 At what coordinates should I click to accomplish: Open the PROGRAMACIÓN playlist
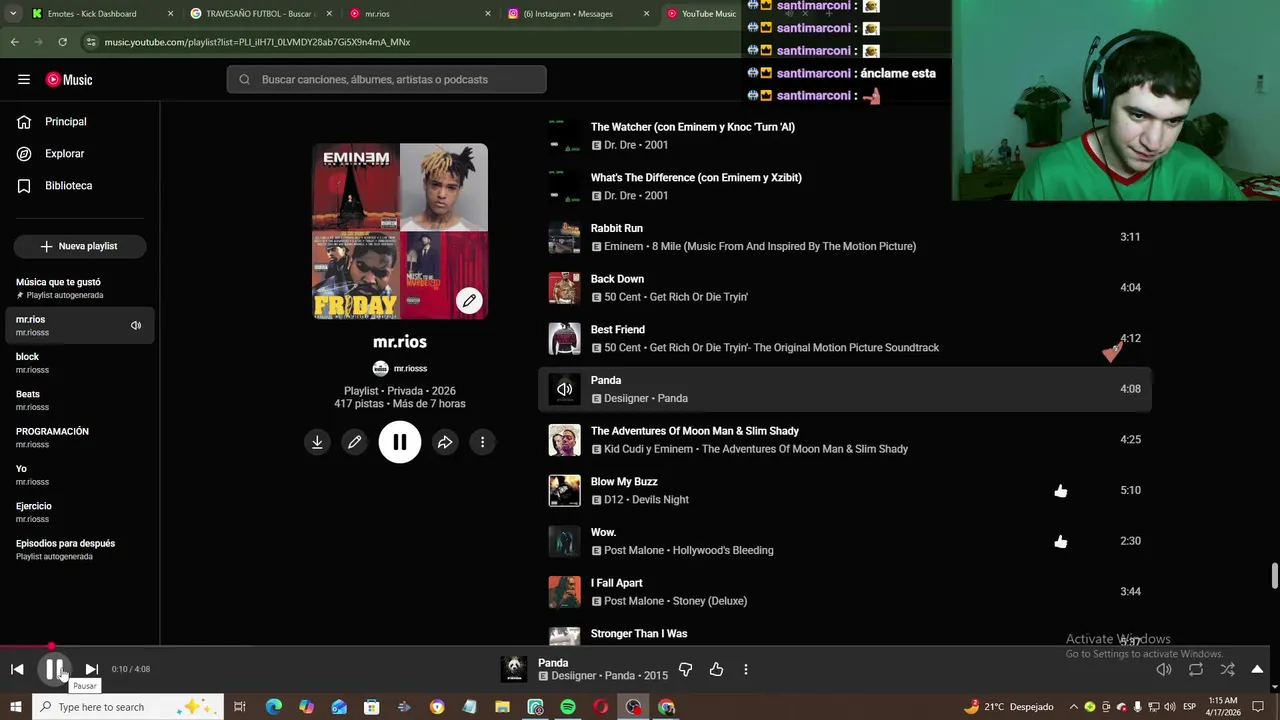[80, 437]
